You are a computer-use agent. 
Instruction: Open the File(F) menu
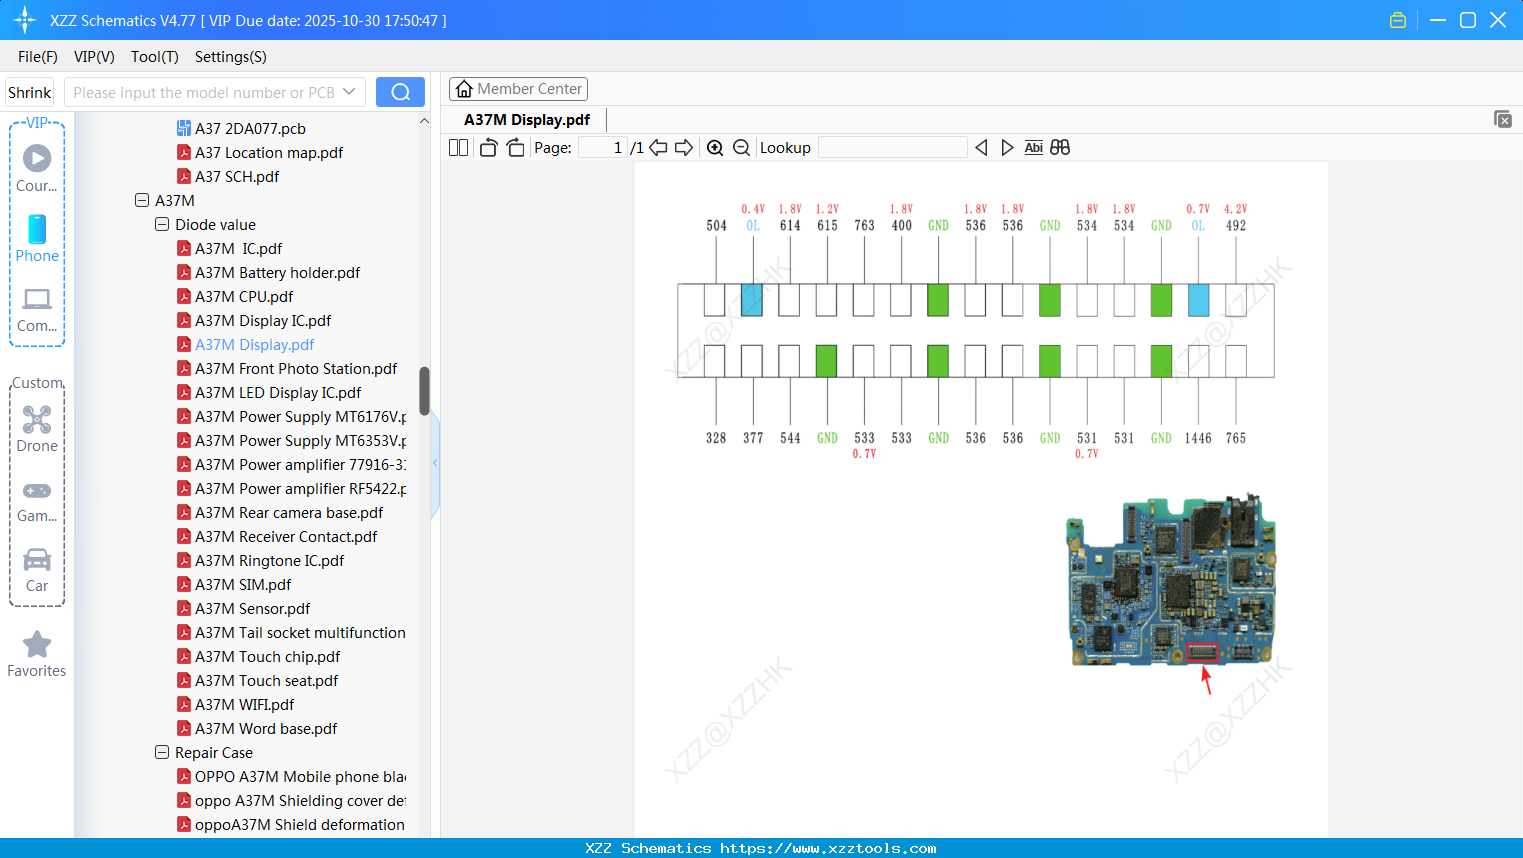coord(38,56)
